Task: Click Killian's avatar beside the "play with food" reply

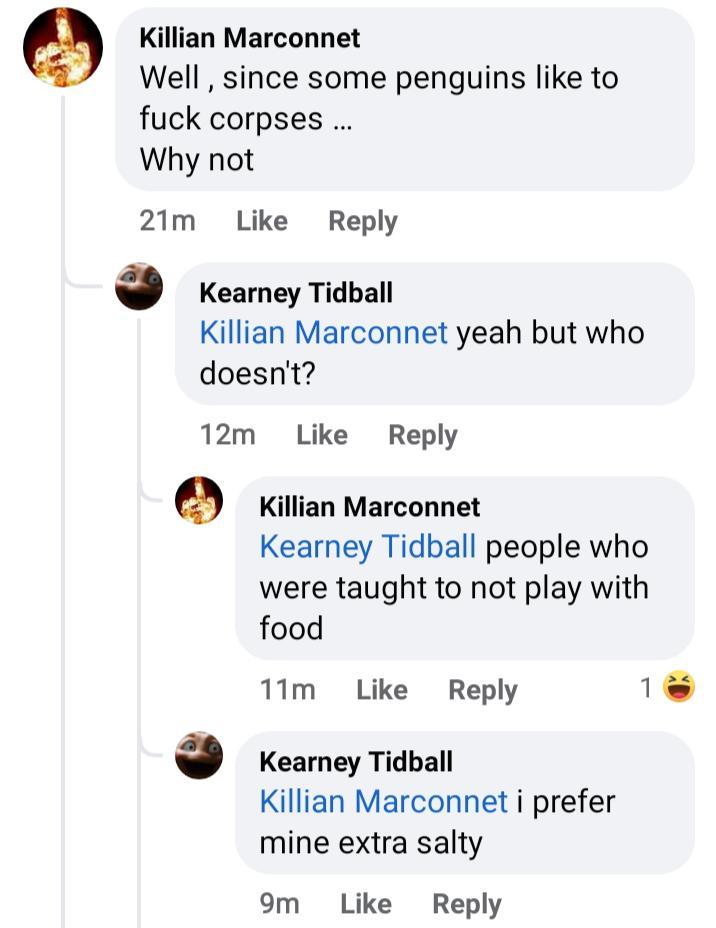Action: coord(199,500)
